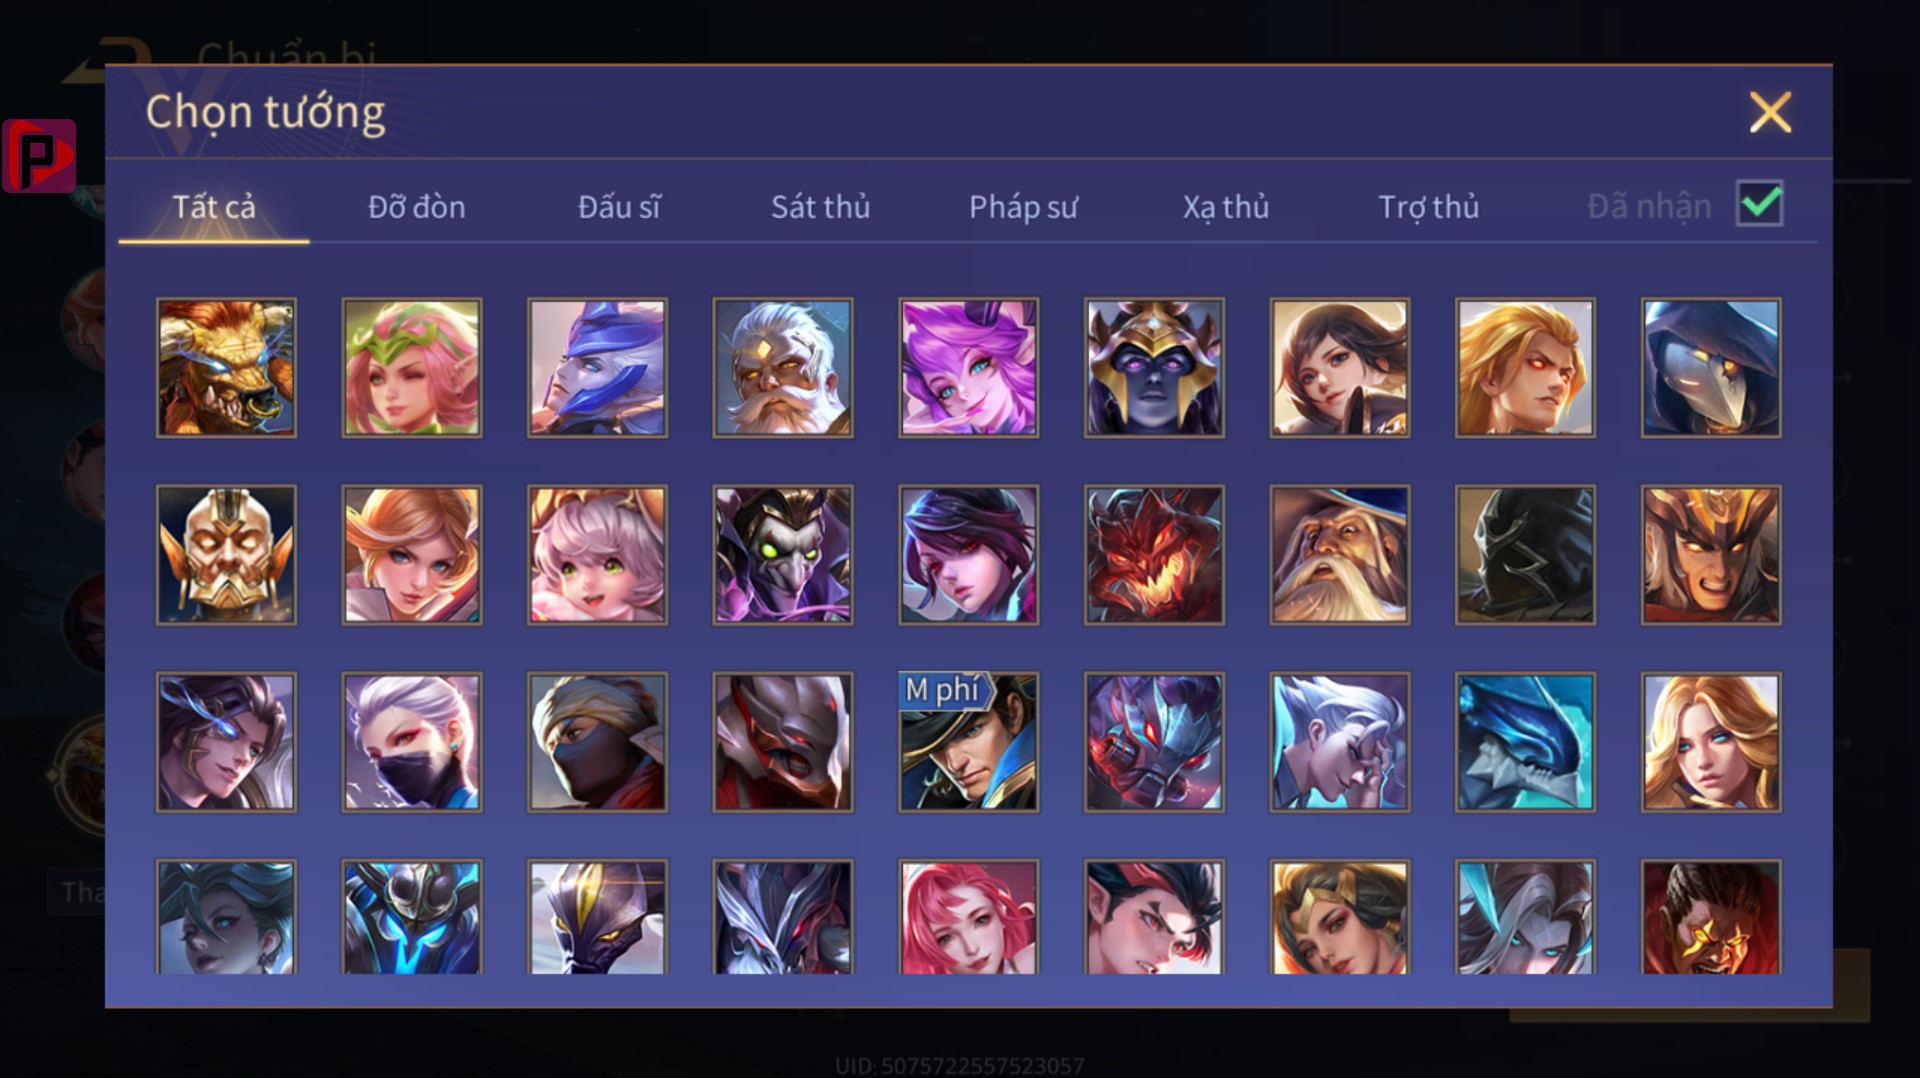
Task: Select the red lava demon hero
Action: point(1154,555)
